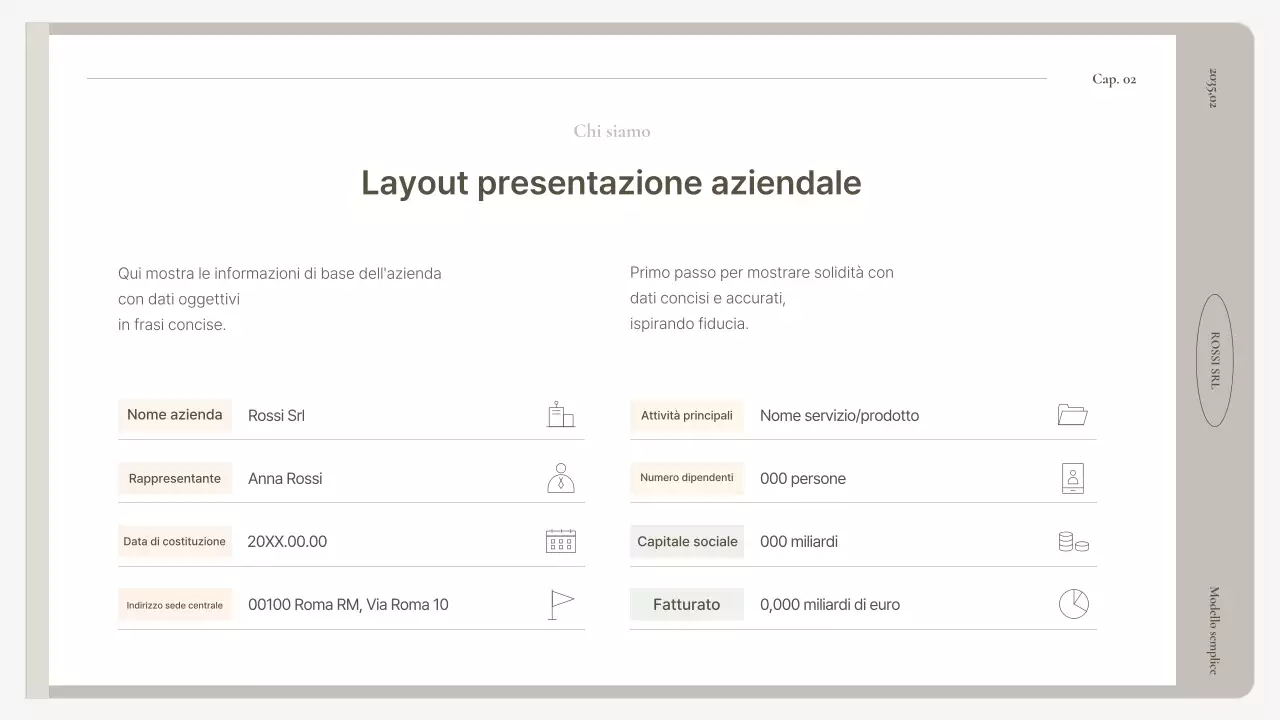Image resolution: width=1280 pixels, height=720 pixels.
Task: Select the pie chart icon on the Fatturato row
Action: (1073, 603)
